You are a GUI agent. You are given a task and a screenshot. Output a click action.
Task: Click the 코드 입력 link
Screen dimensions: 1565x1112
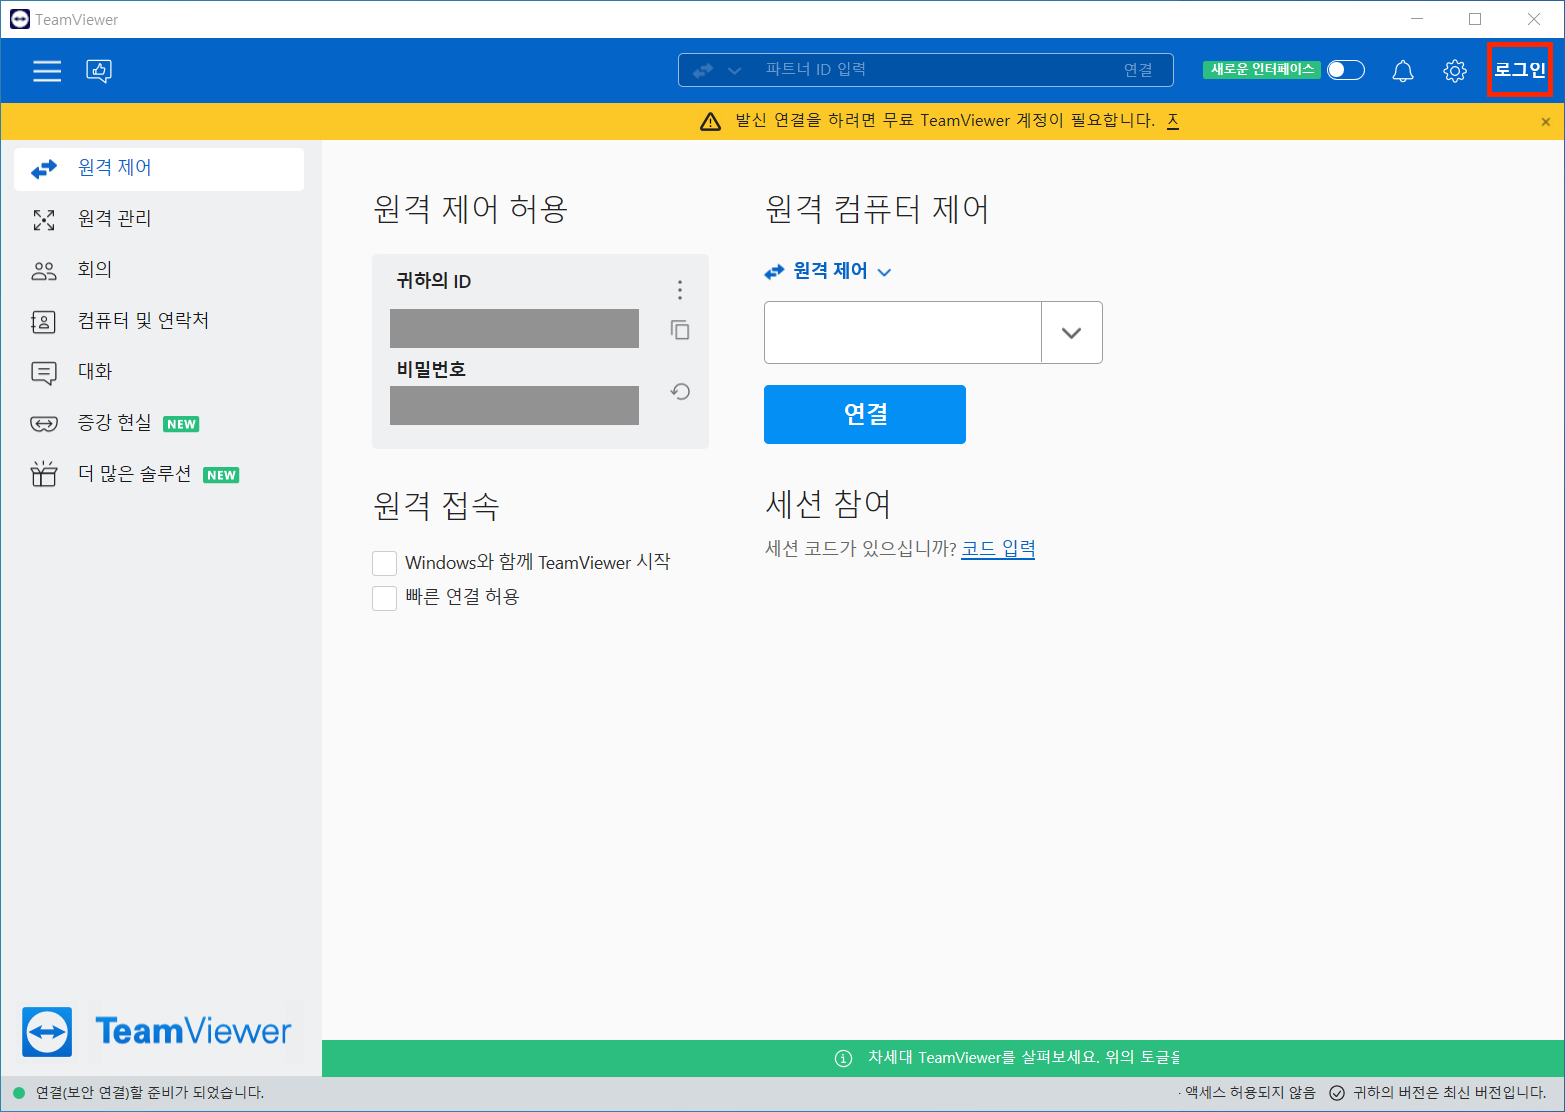pyautogui.click(x=998, y=549)
